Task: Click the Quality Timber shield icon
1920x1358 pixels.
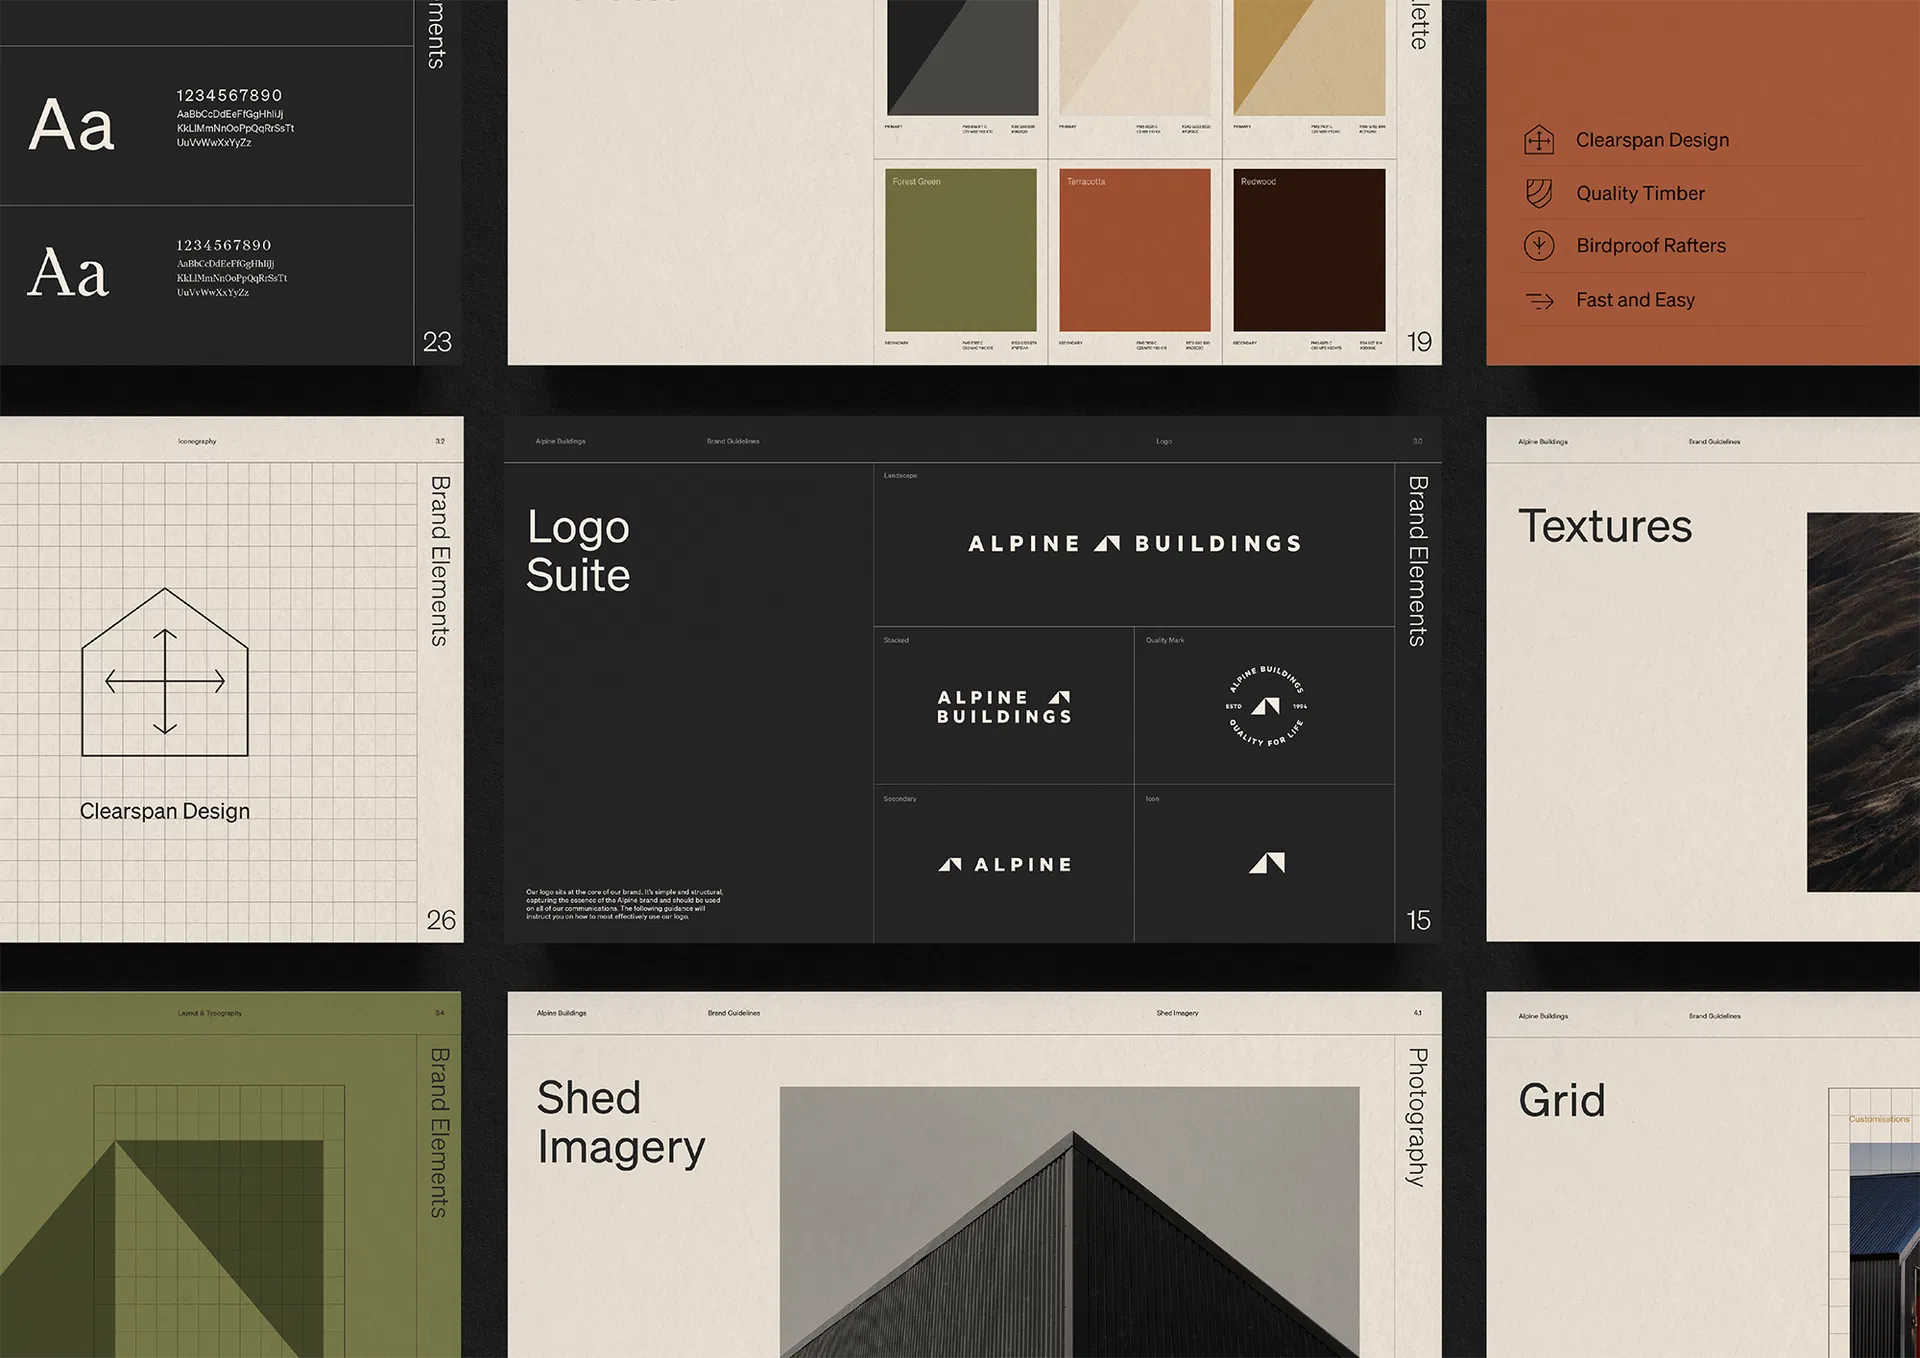Action: pos(1539,193)
